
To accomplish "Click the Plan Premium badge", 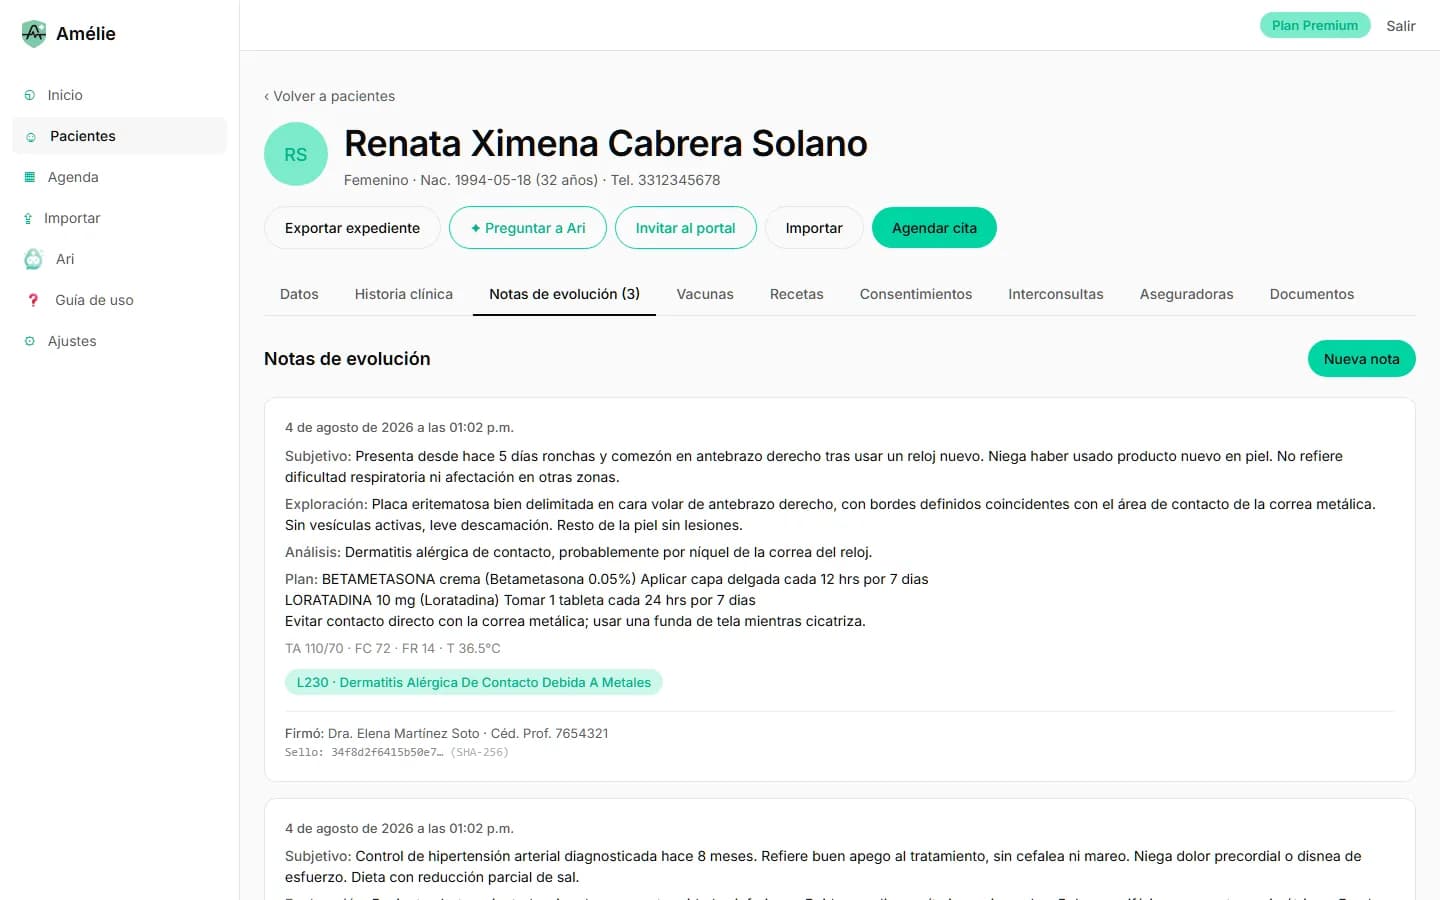I will tap(1315, 26).
